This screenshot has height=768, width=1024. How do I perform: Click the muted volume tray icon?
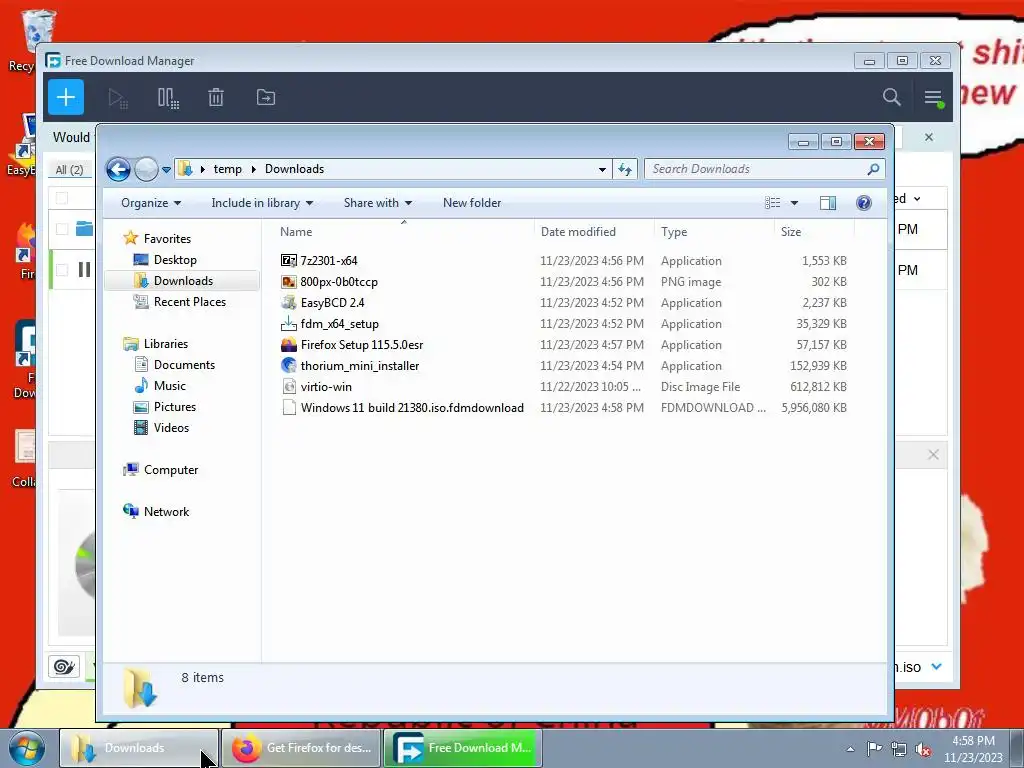pos(923,750)
